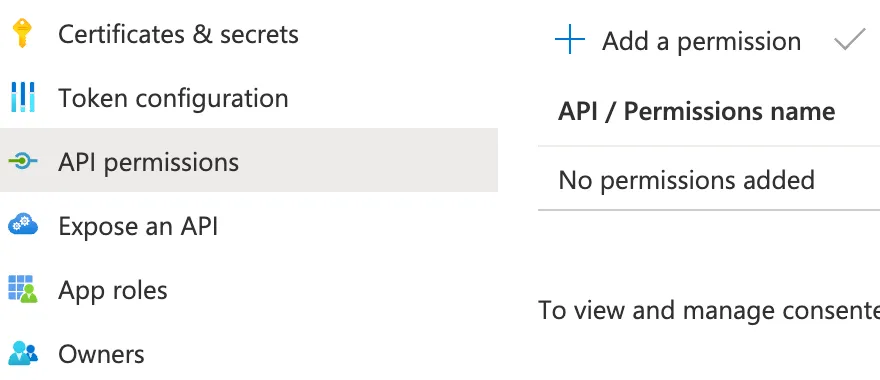Click the App roles grid icon
The height and width of the screenshot is (380, 880).
tap(23, 289)
